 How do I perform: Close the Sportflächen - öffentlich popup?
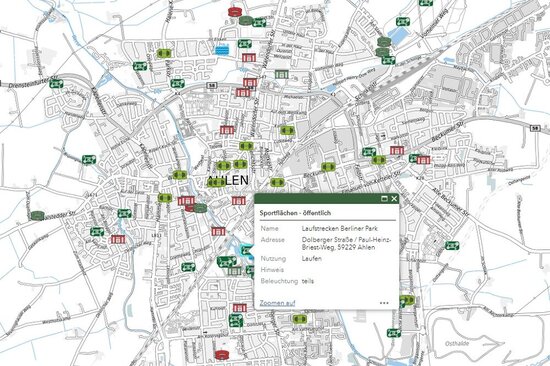click(394, 199)
